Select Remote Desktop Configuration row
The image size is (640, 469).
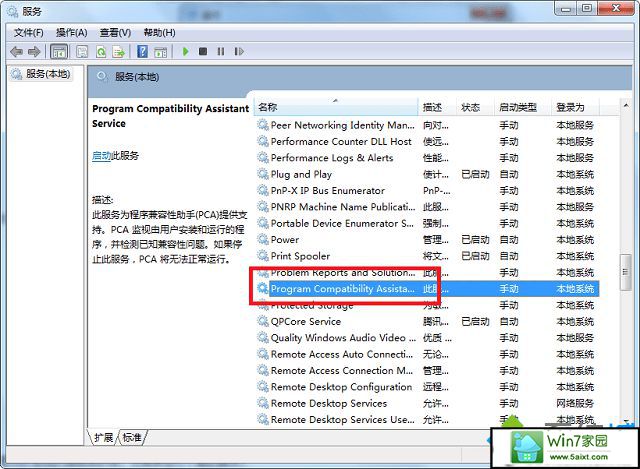[427, 387]
